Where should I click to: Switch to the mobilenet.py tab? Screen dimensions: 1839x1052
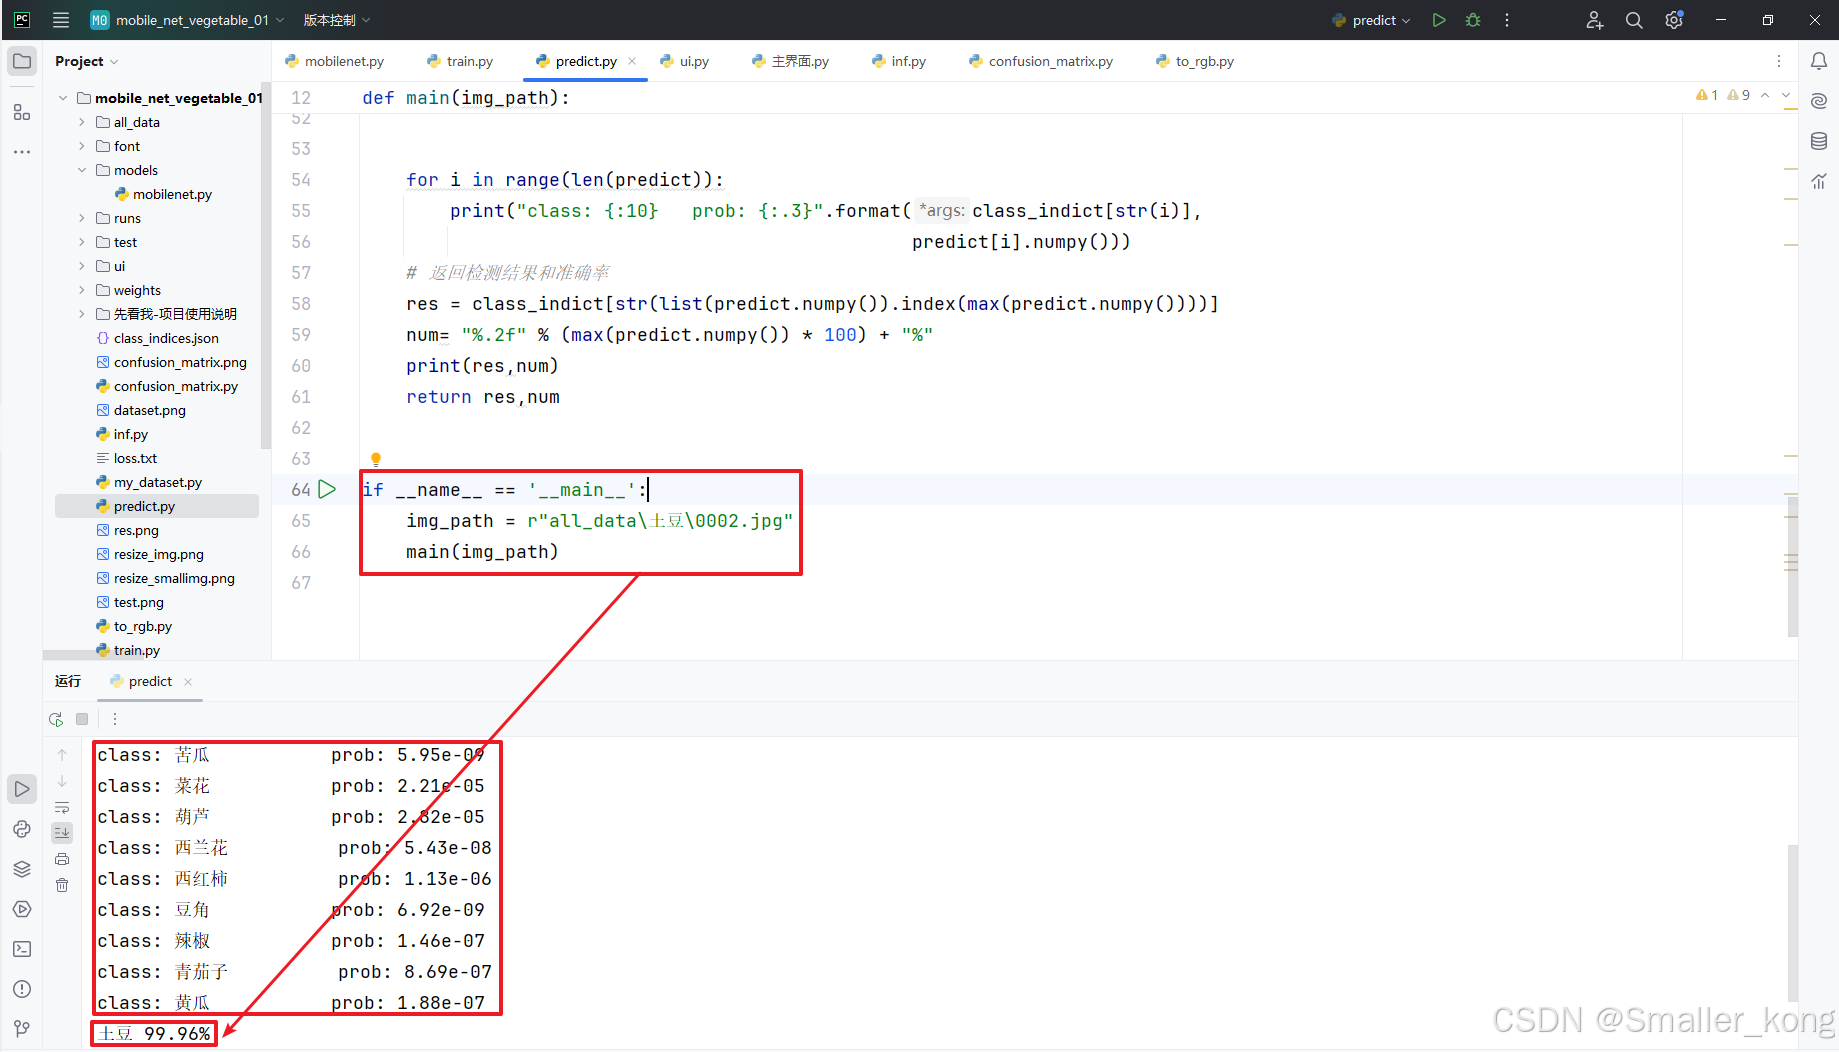(x=335, y=61)
